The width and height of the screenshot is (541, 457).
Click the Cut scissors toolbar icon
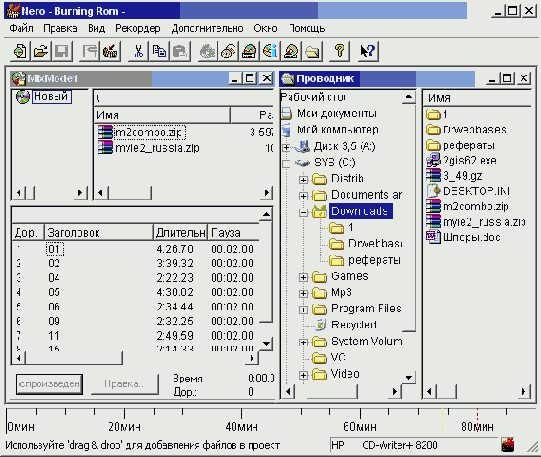tap(138, 51)
